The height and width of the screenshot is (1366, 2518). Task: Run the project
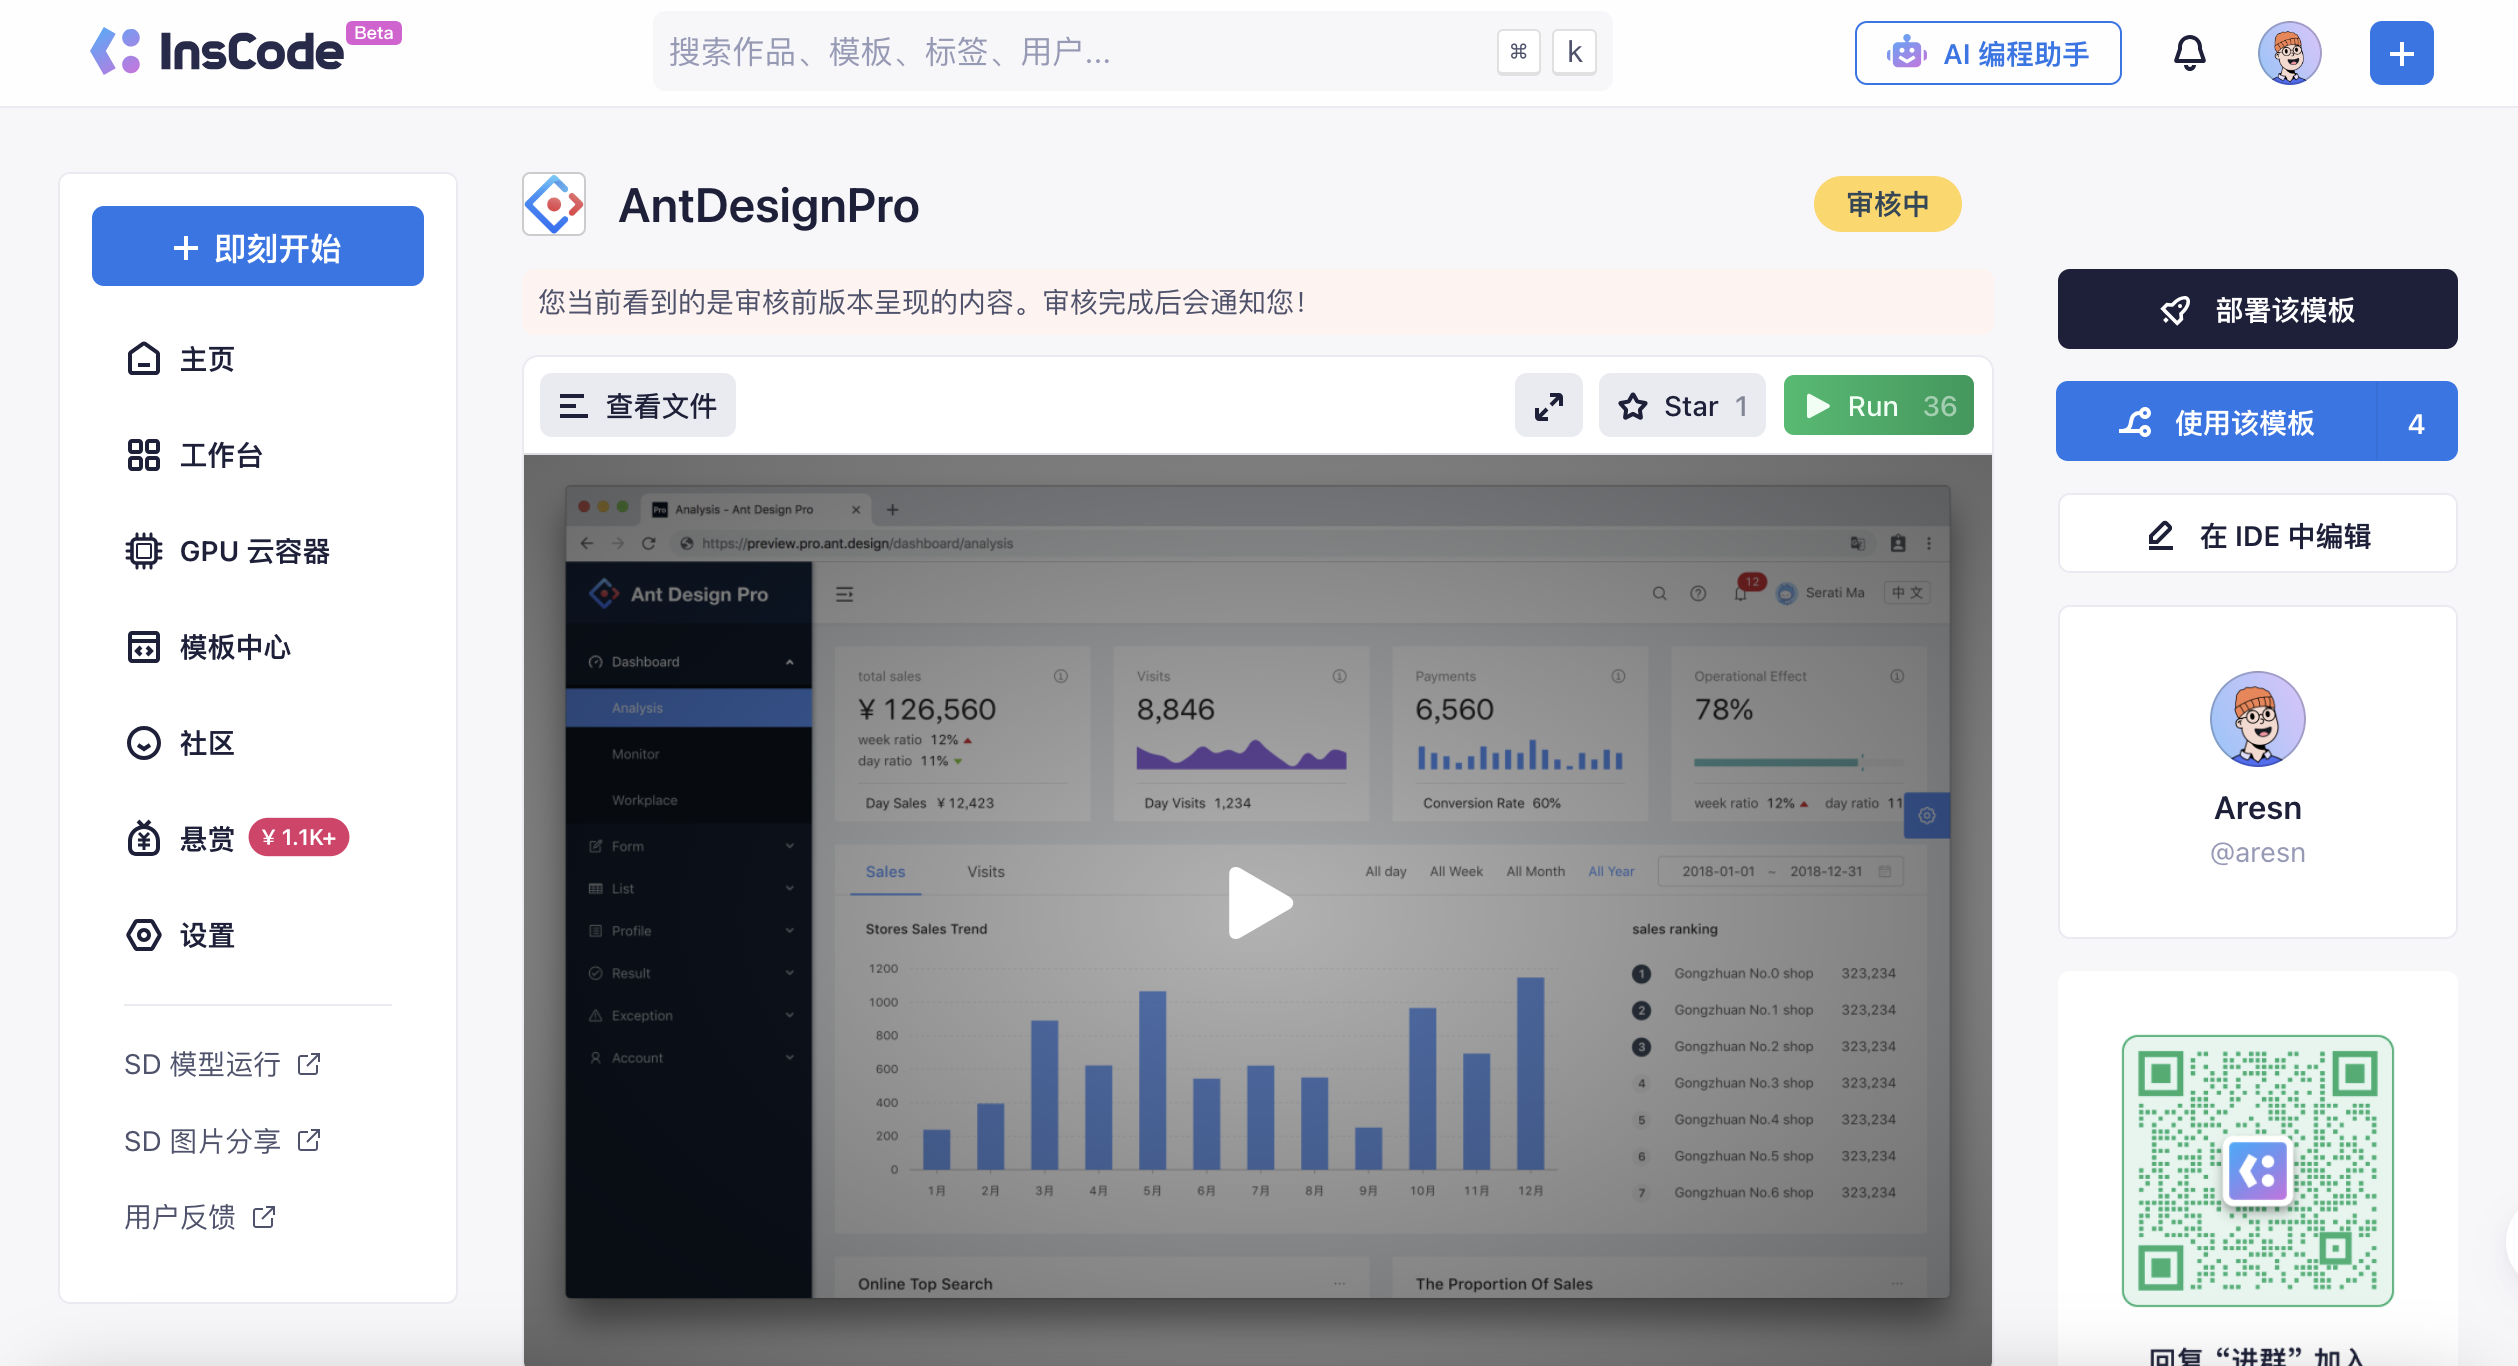pos(1878,406)
